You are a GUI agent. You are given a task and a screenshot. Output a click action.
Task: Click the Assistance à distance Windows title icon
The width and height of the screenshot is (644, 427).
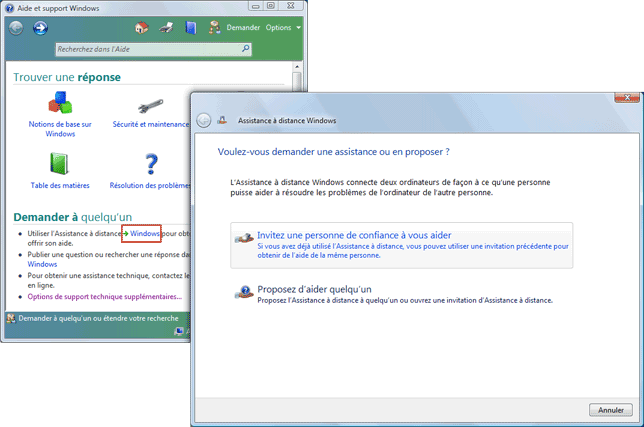(222, 120)
